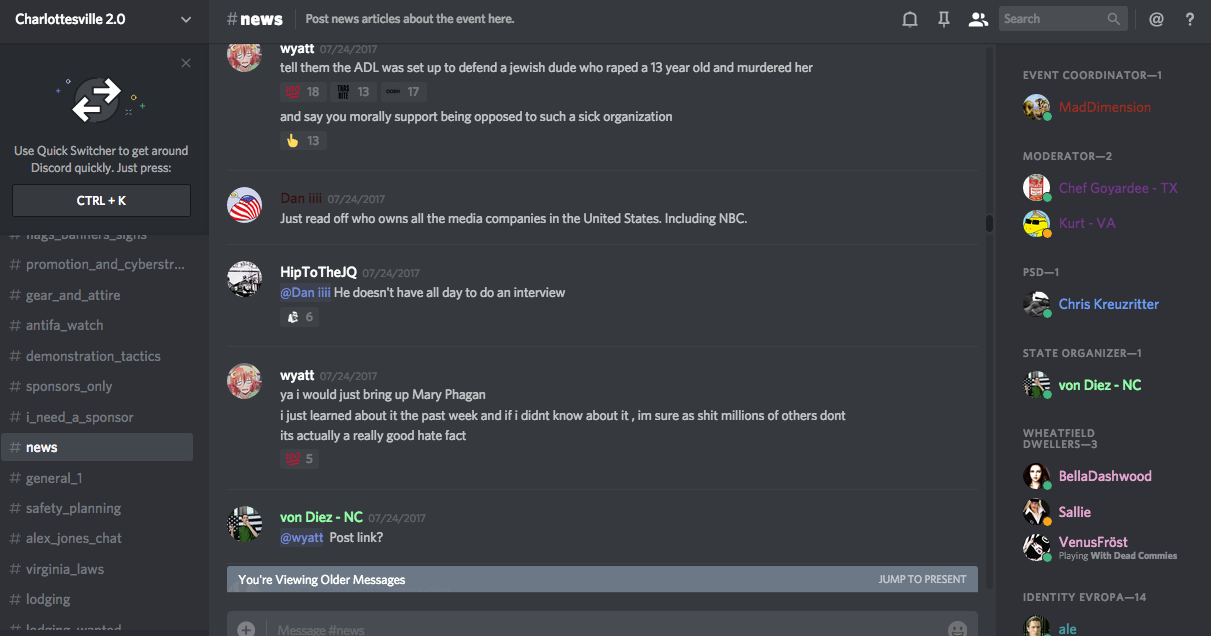Open recent mentions
Screen dimensions: 1211x636
click(x=1156, y=19)
